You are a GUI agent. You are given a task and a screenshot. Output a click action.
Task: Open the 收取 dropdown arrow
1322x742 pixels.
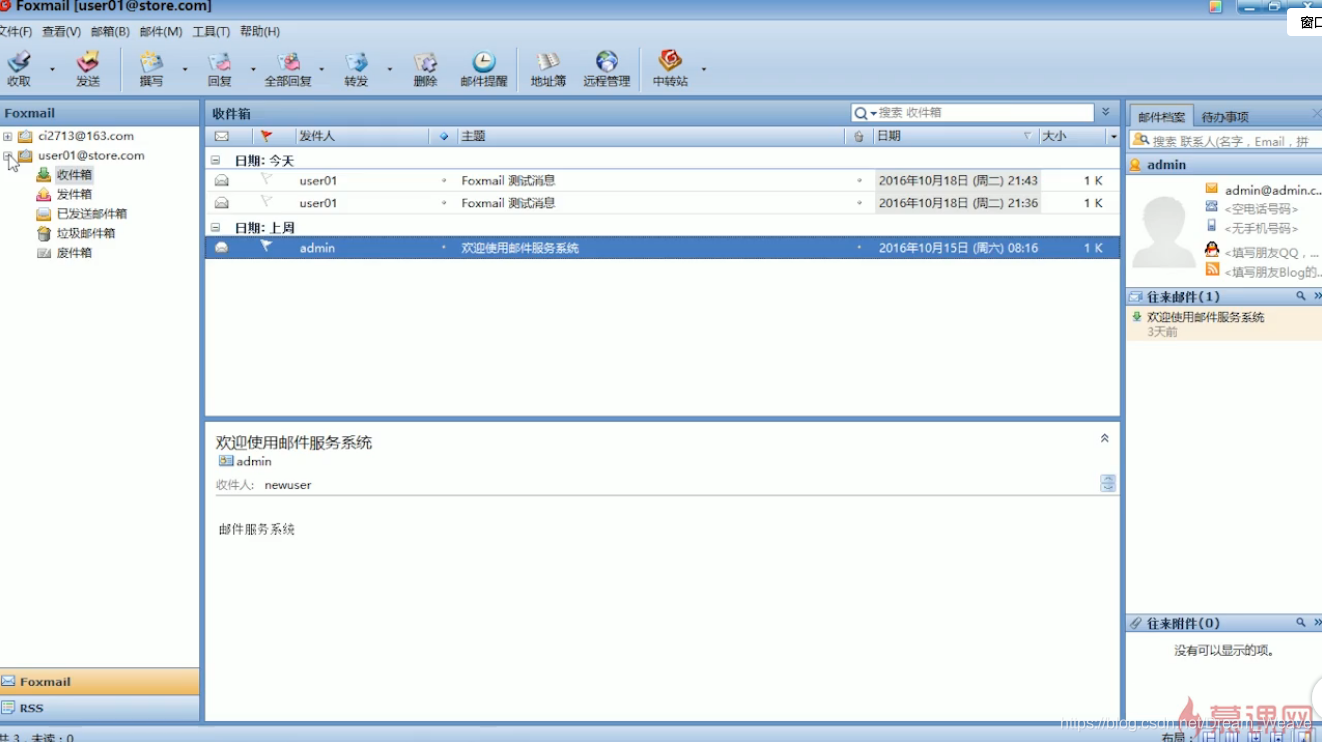[53, 69]
